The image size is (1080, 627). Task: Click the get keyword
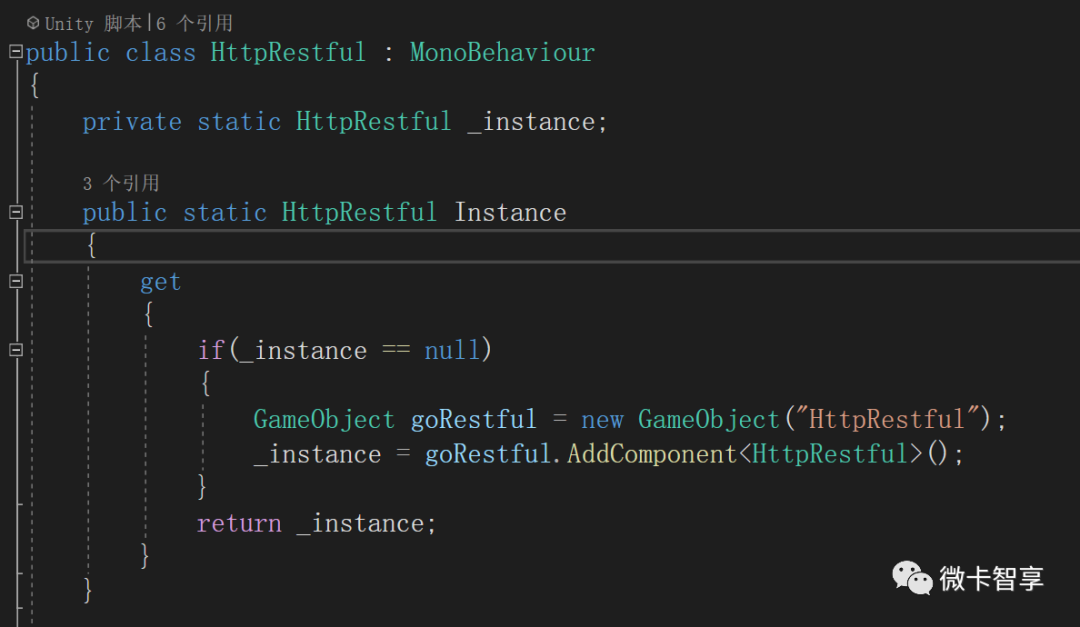point(160,282)
